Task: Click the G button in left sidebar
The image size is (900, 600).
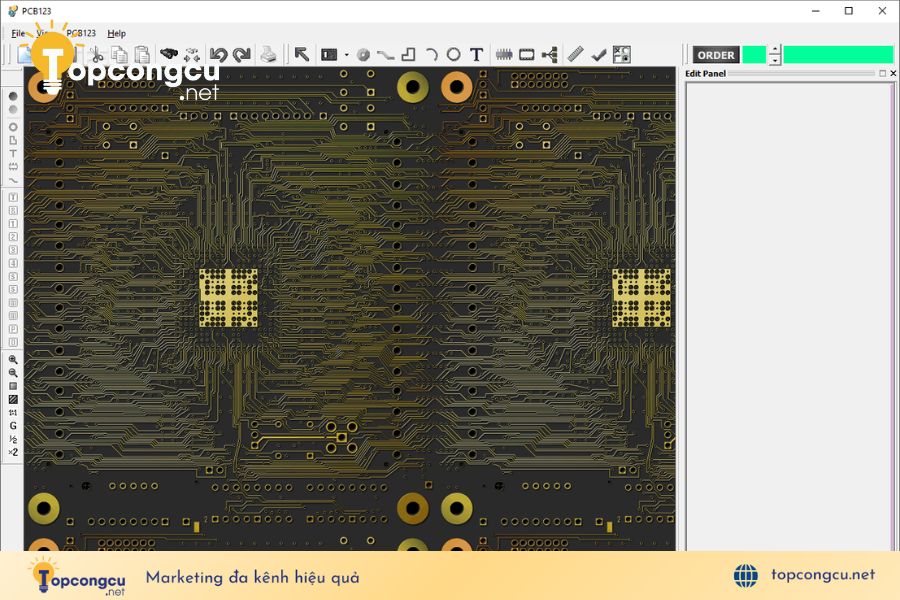Action: coord(13,425)
